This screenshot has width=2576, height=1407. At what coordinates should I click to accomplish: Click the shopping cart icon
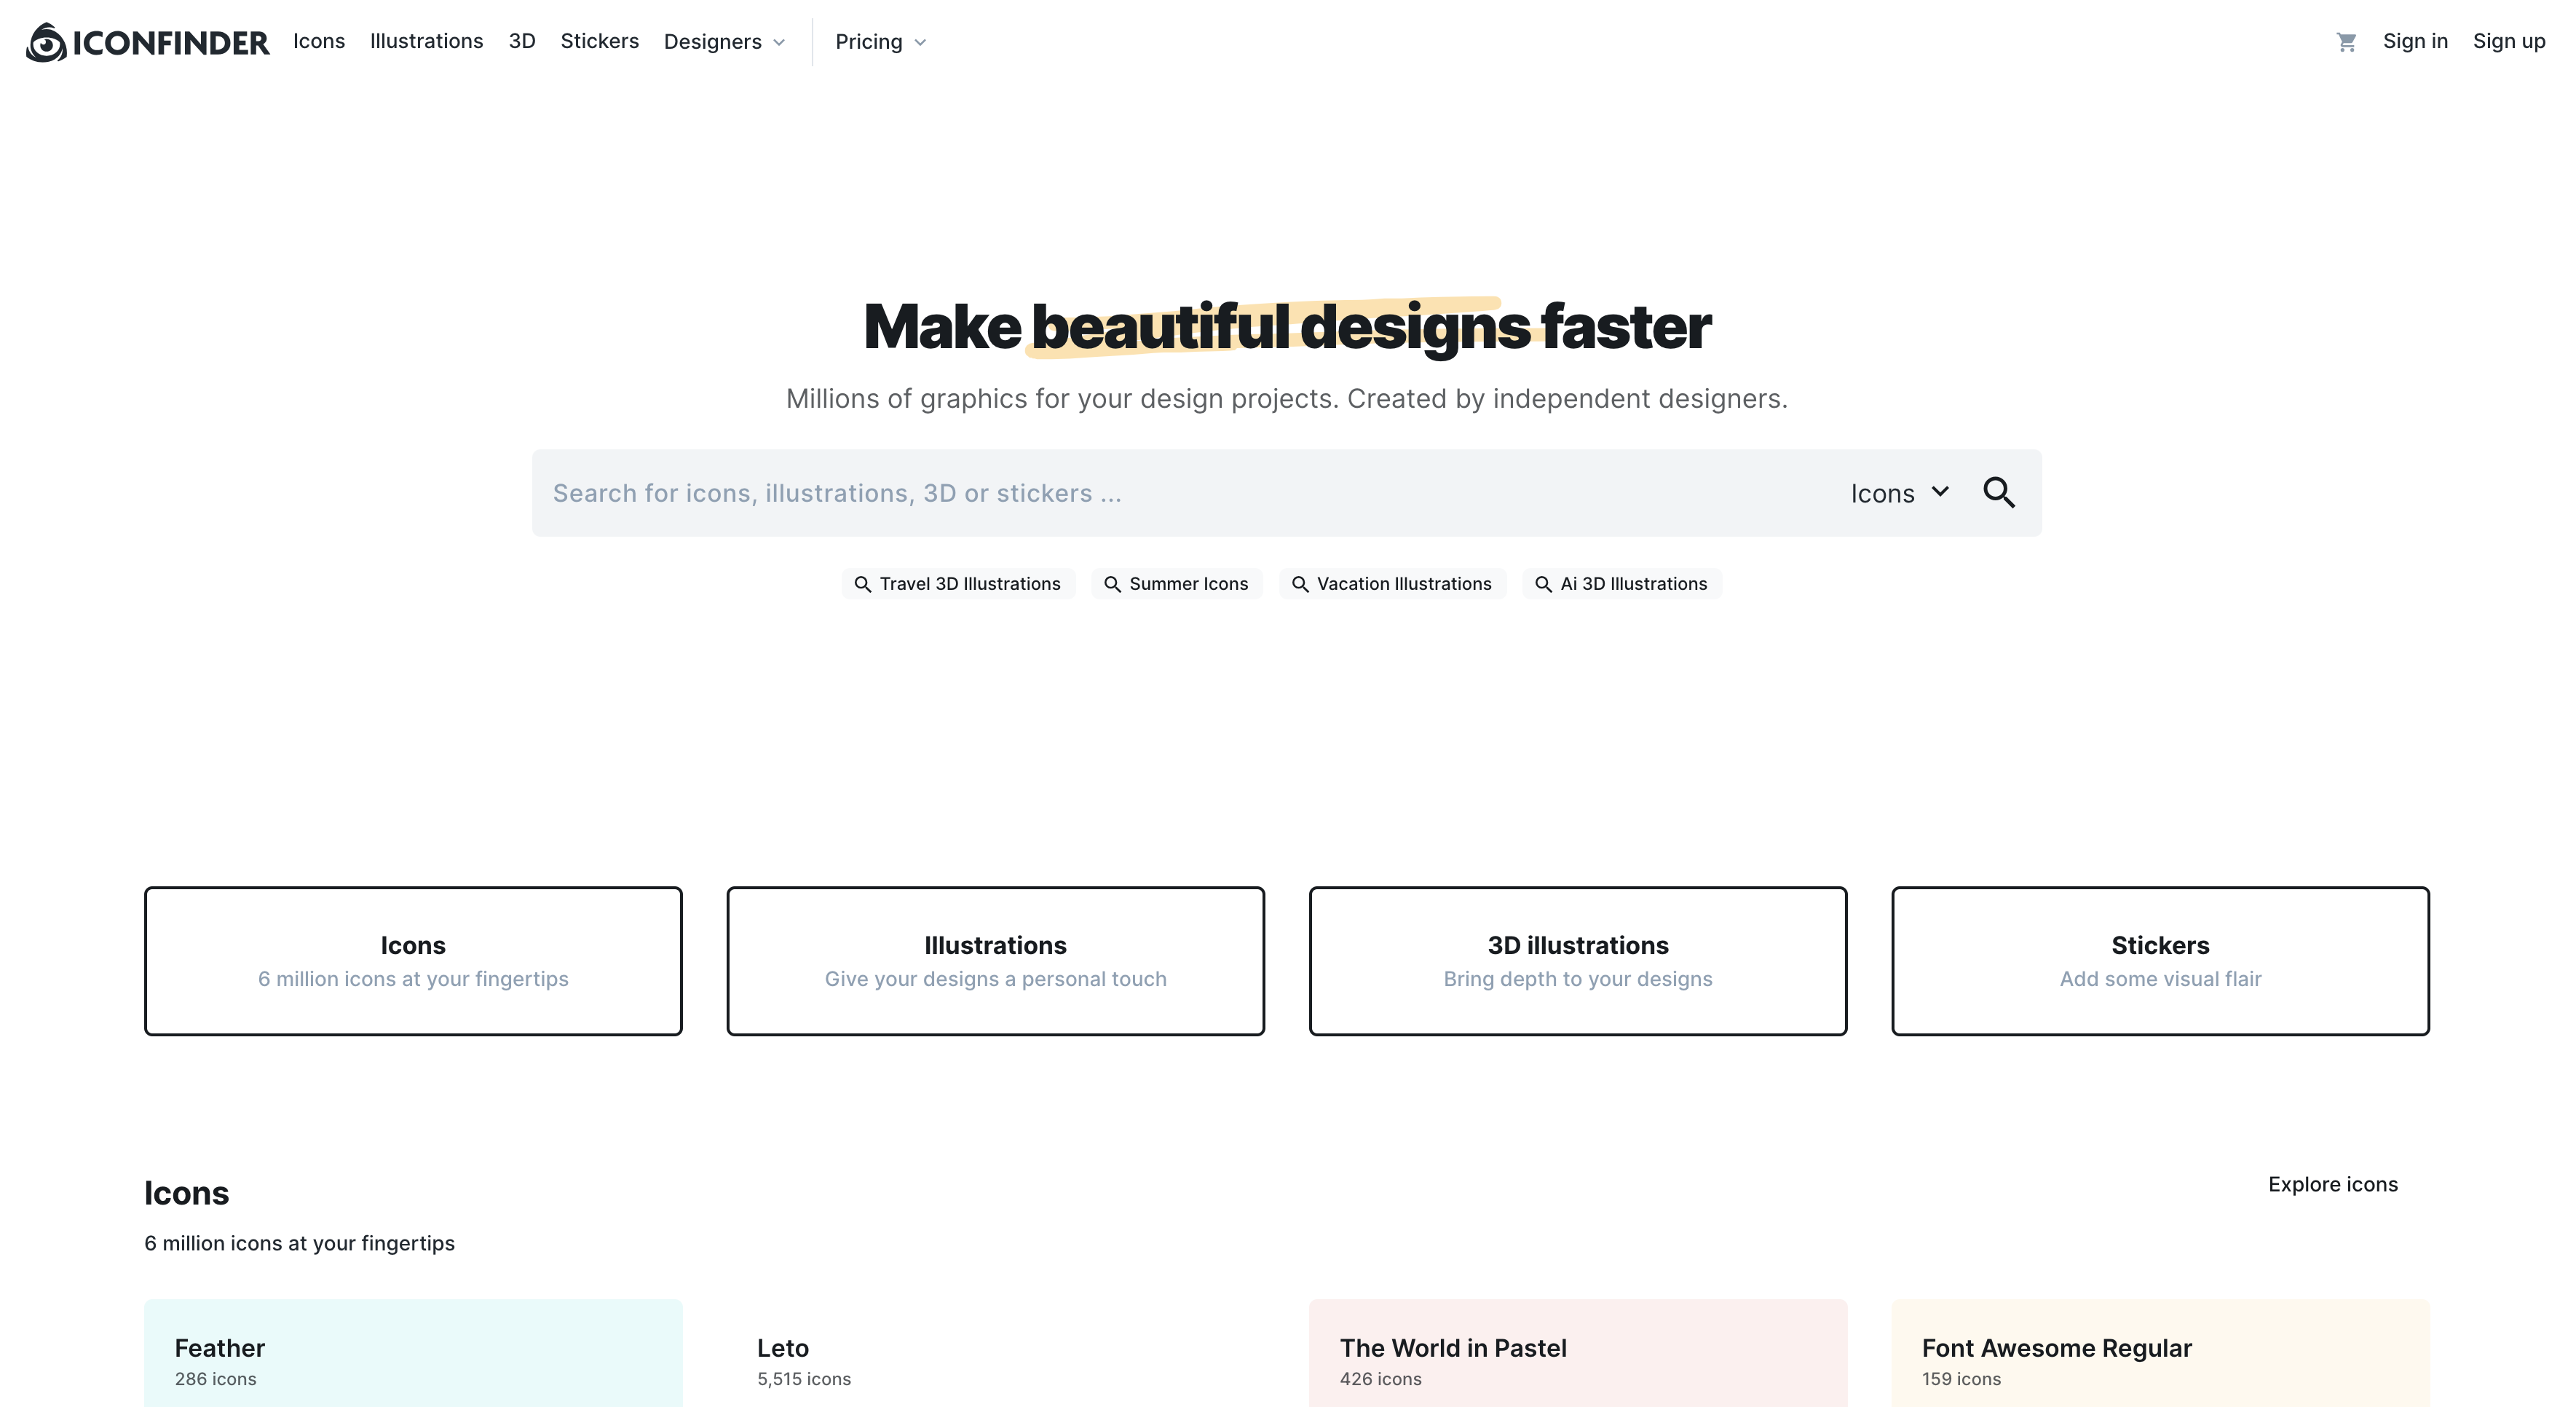pos(2346,40)
